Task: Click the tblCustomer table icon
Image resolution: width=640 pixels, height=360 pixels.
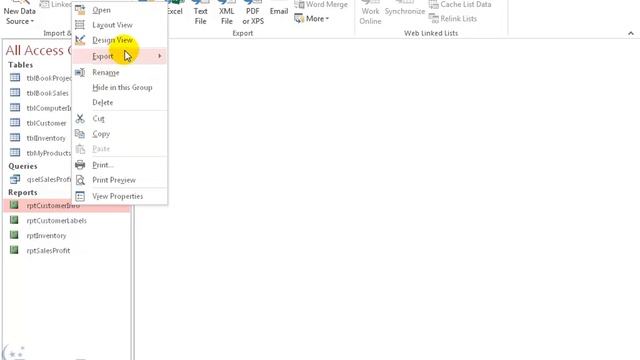Action: pos(15,122)
